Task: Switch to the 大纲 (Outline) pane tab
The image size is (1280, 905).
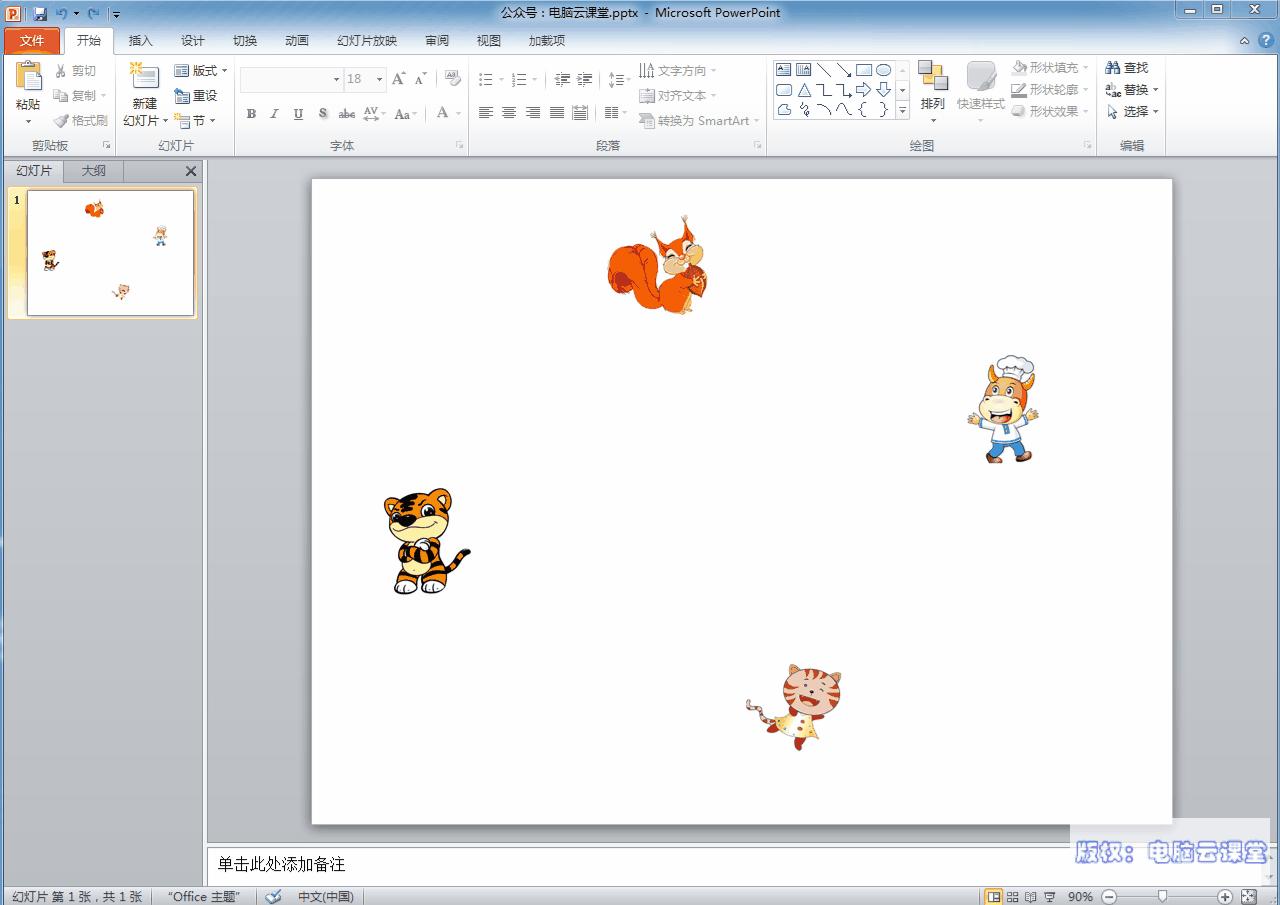Action: tap(94, 171)
